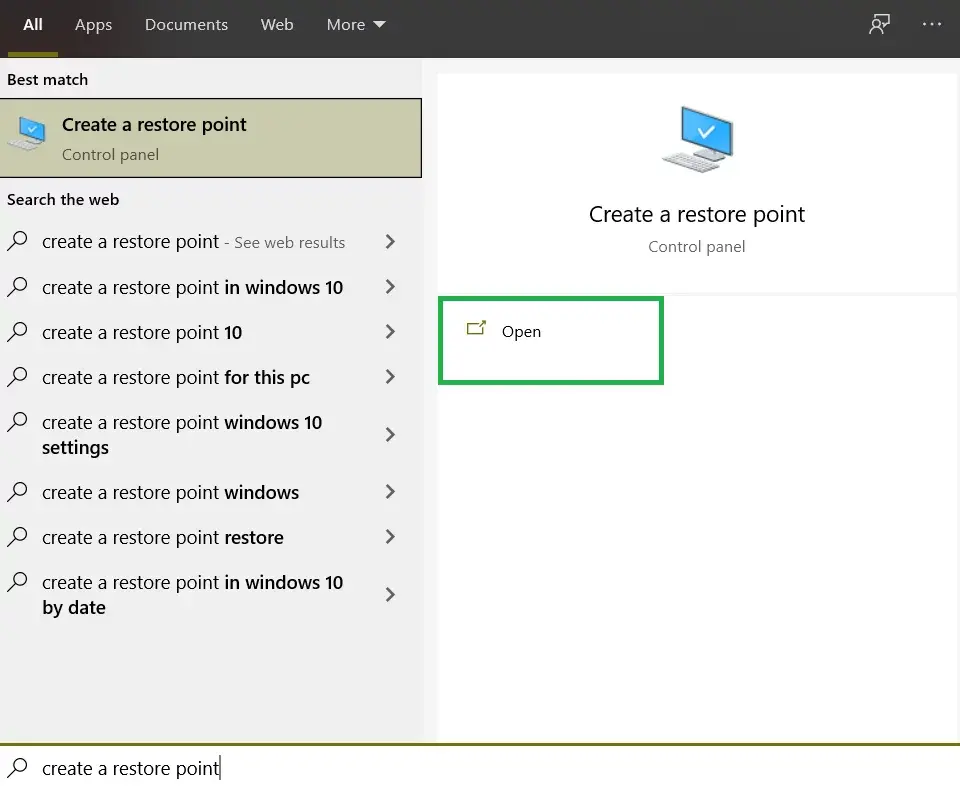
Task: Switch to the Apps search tab
Action: coord(93,25)
